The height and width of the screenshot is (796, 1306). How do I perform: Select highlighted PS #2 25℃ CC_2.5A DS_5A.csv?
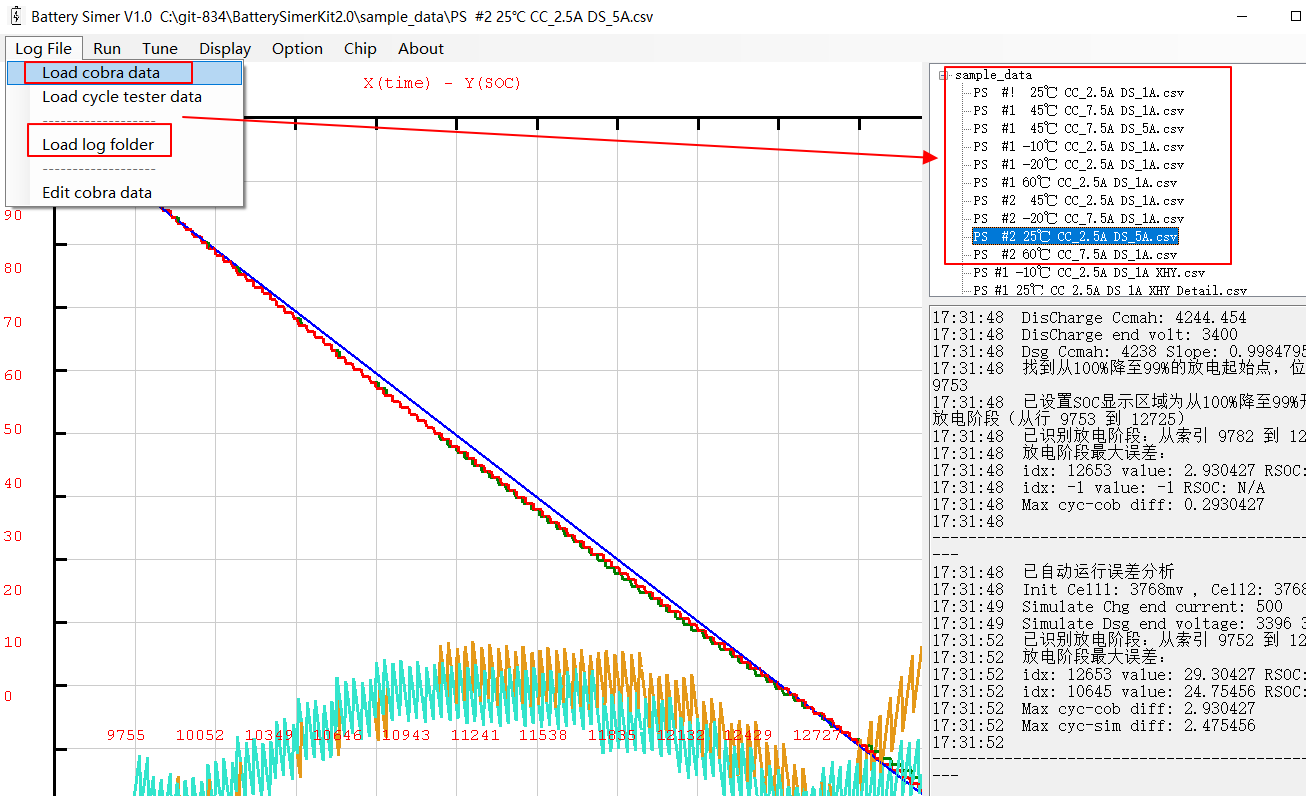click(x=1075, y=237)
